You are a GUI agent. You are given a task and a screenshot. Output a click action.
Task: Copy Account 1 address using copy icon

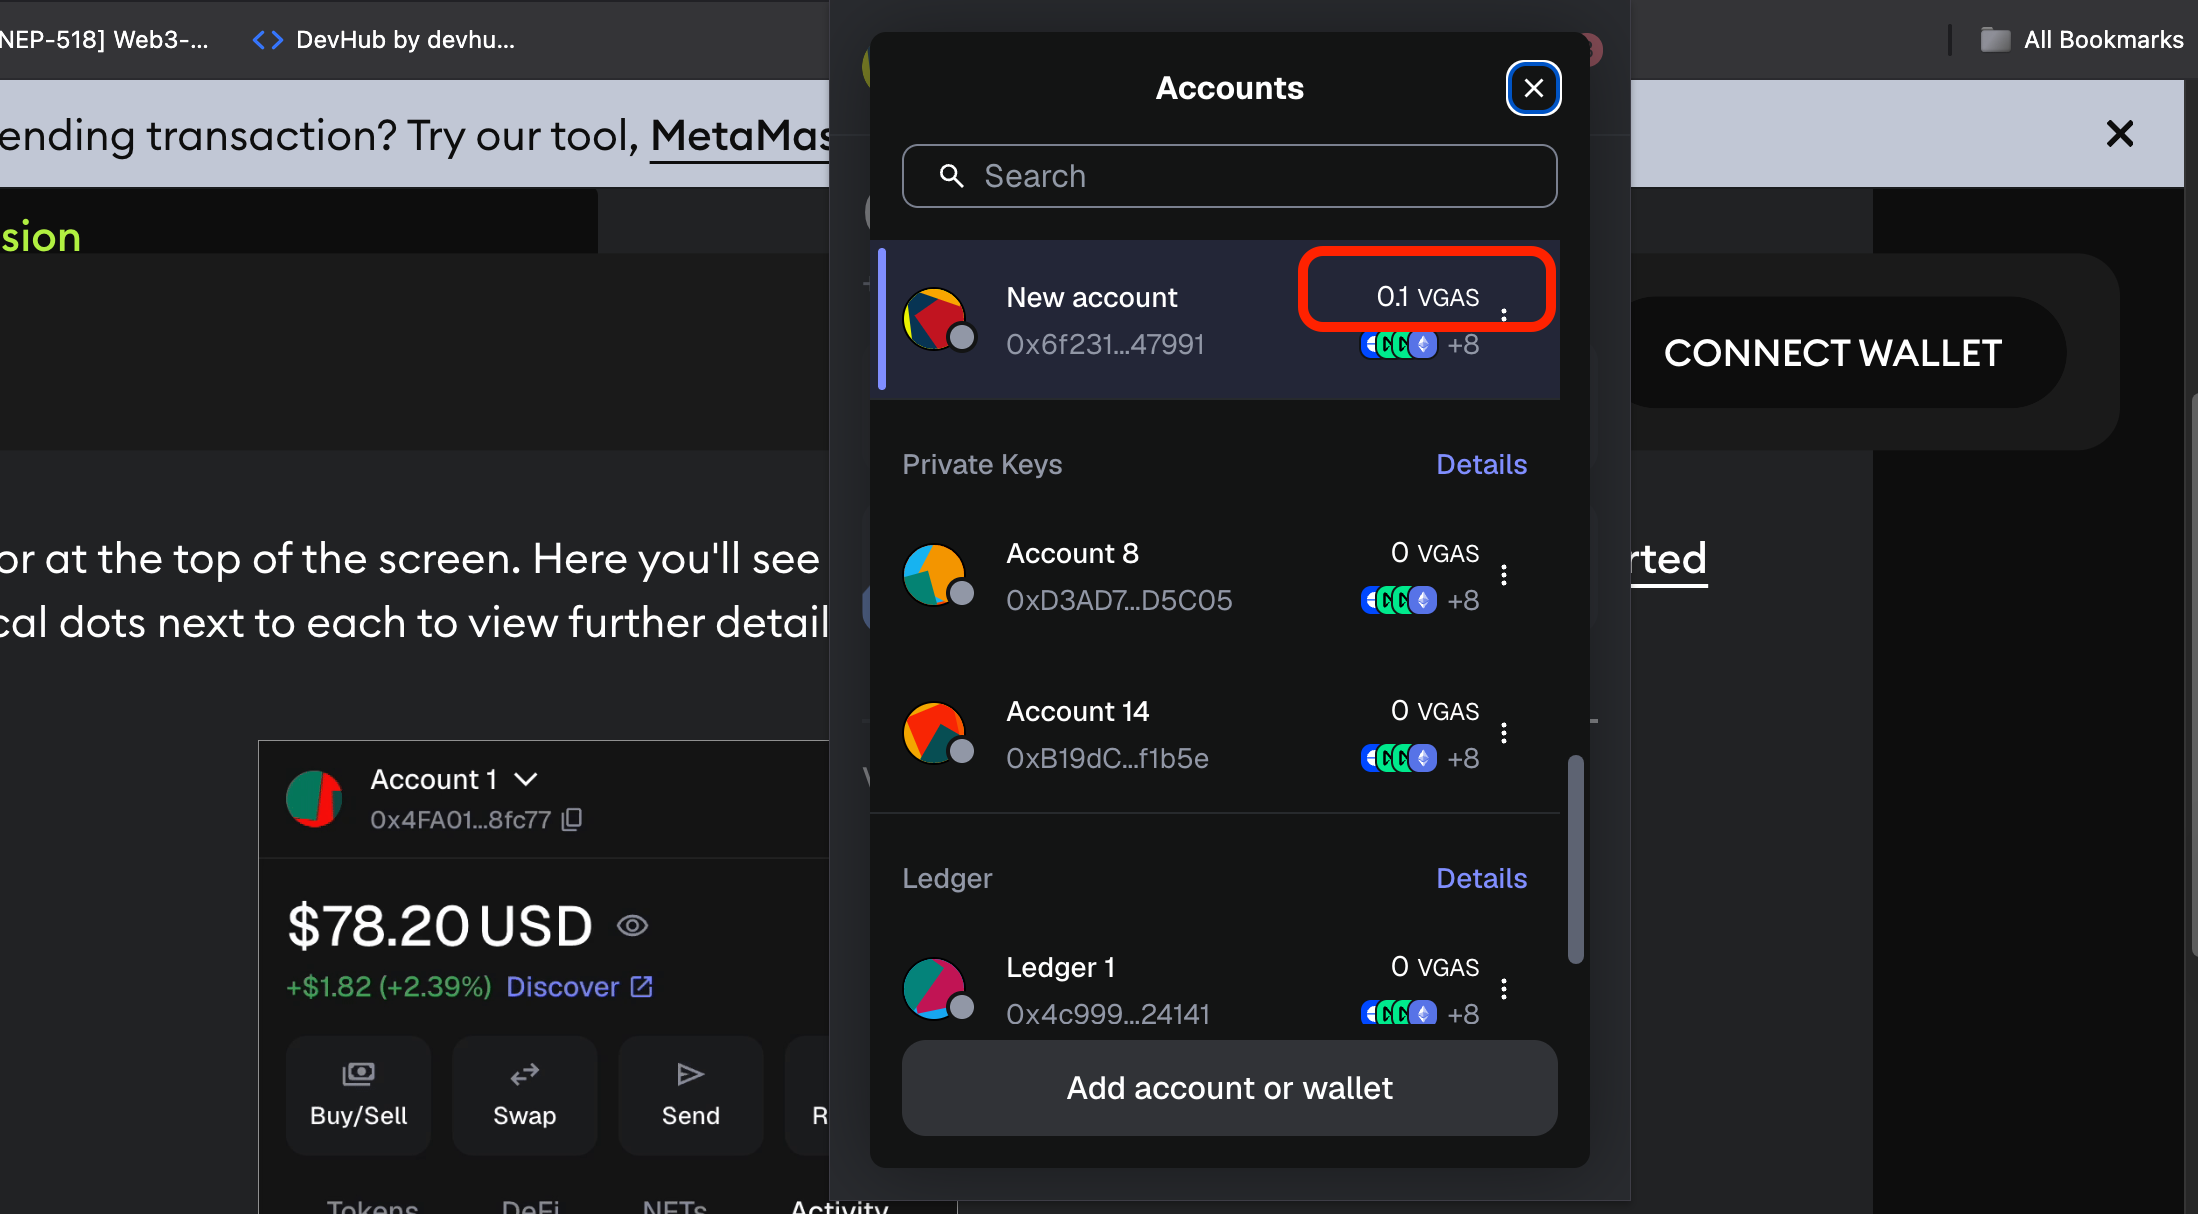(x=571, y=819)
